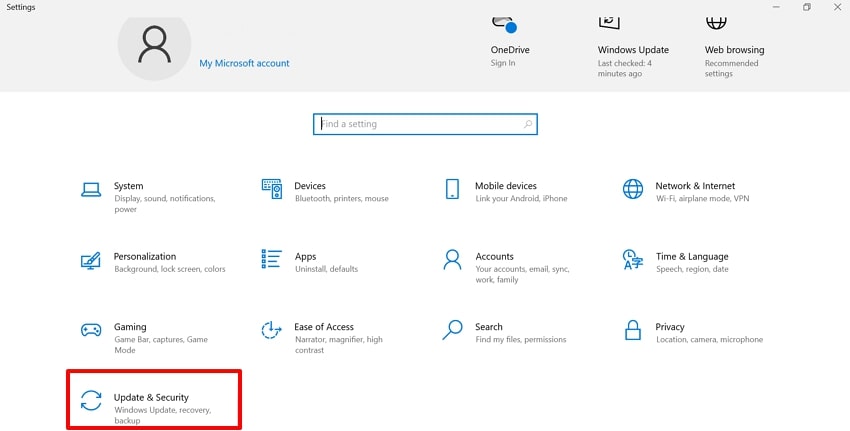Click "Display, sound, notifications, power" description
Screen dimensions: 850x431
pyautogui.click(x=165, y=204)
